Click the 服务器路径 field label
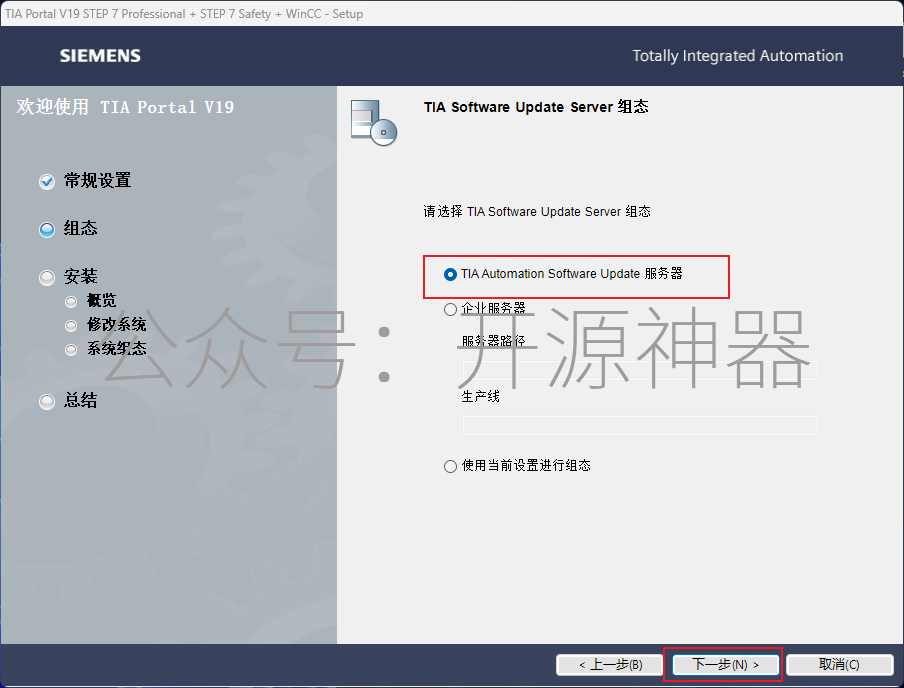The image size is (904, 688). [494, 341]
